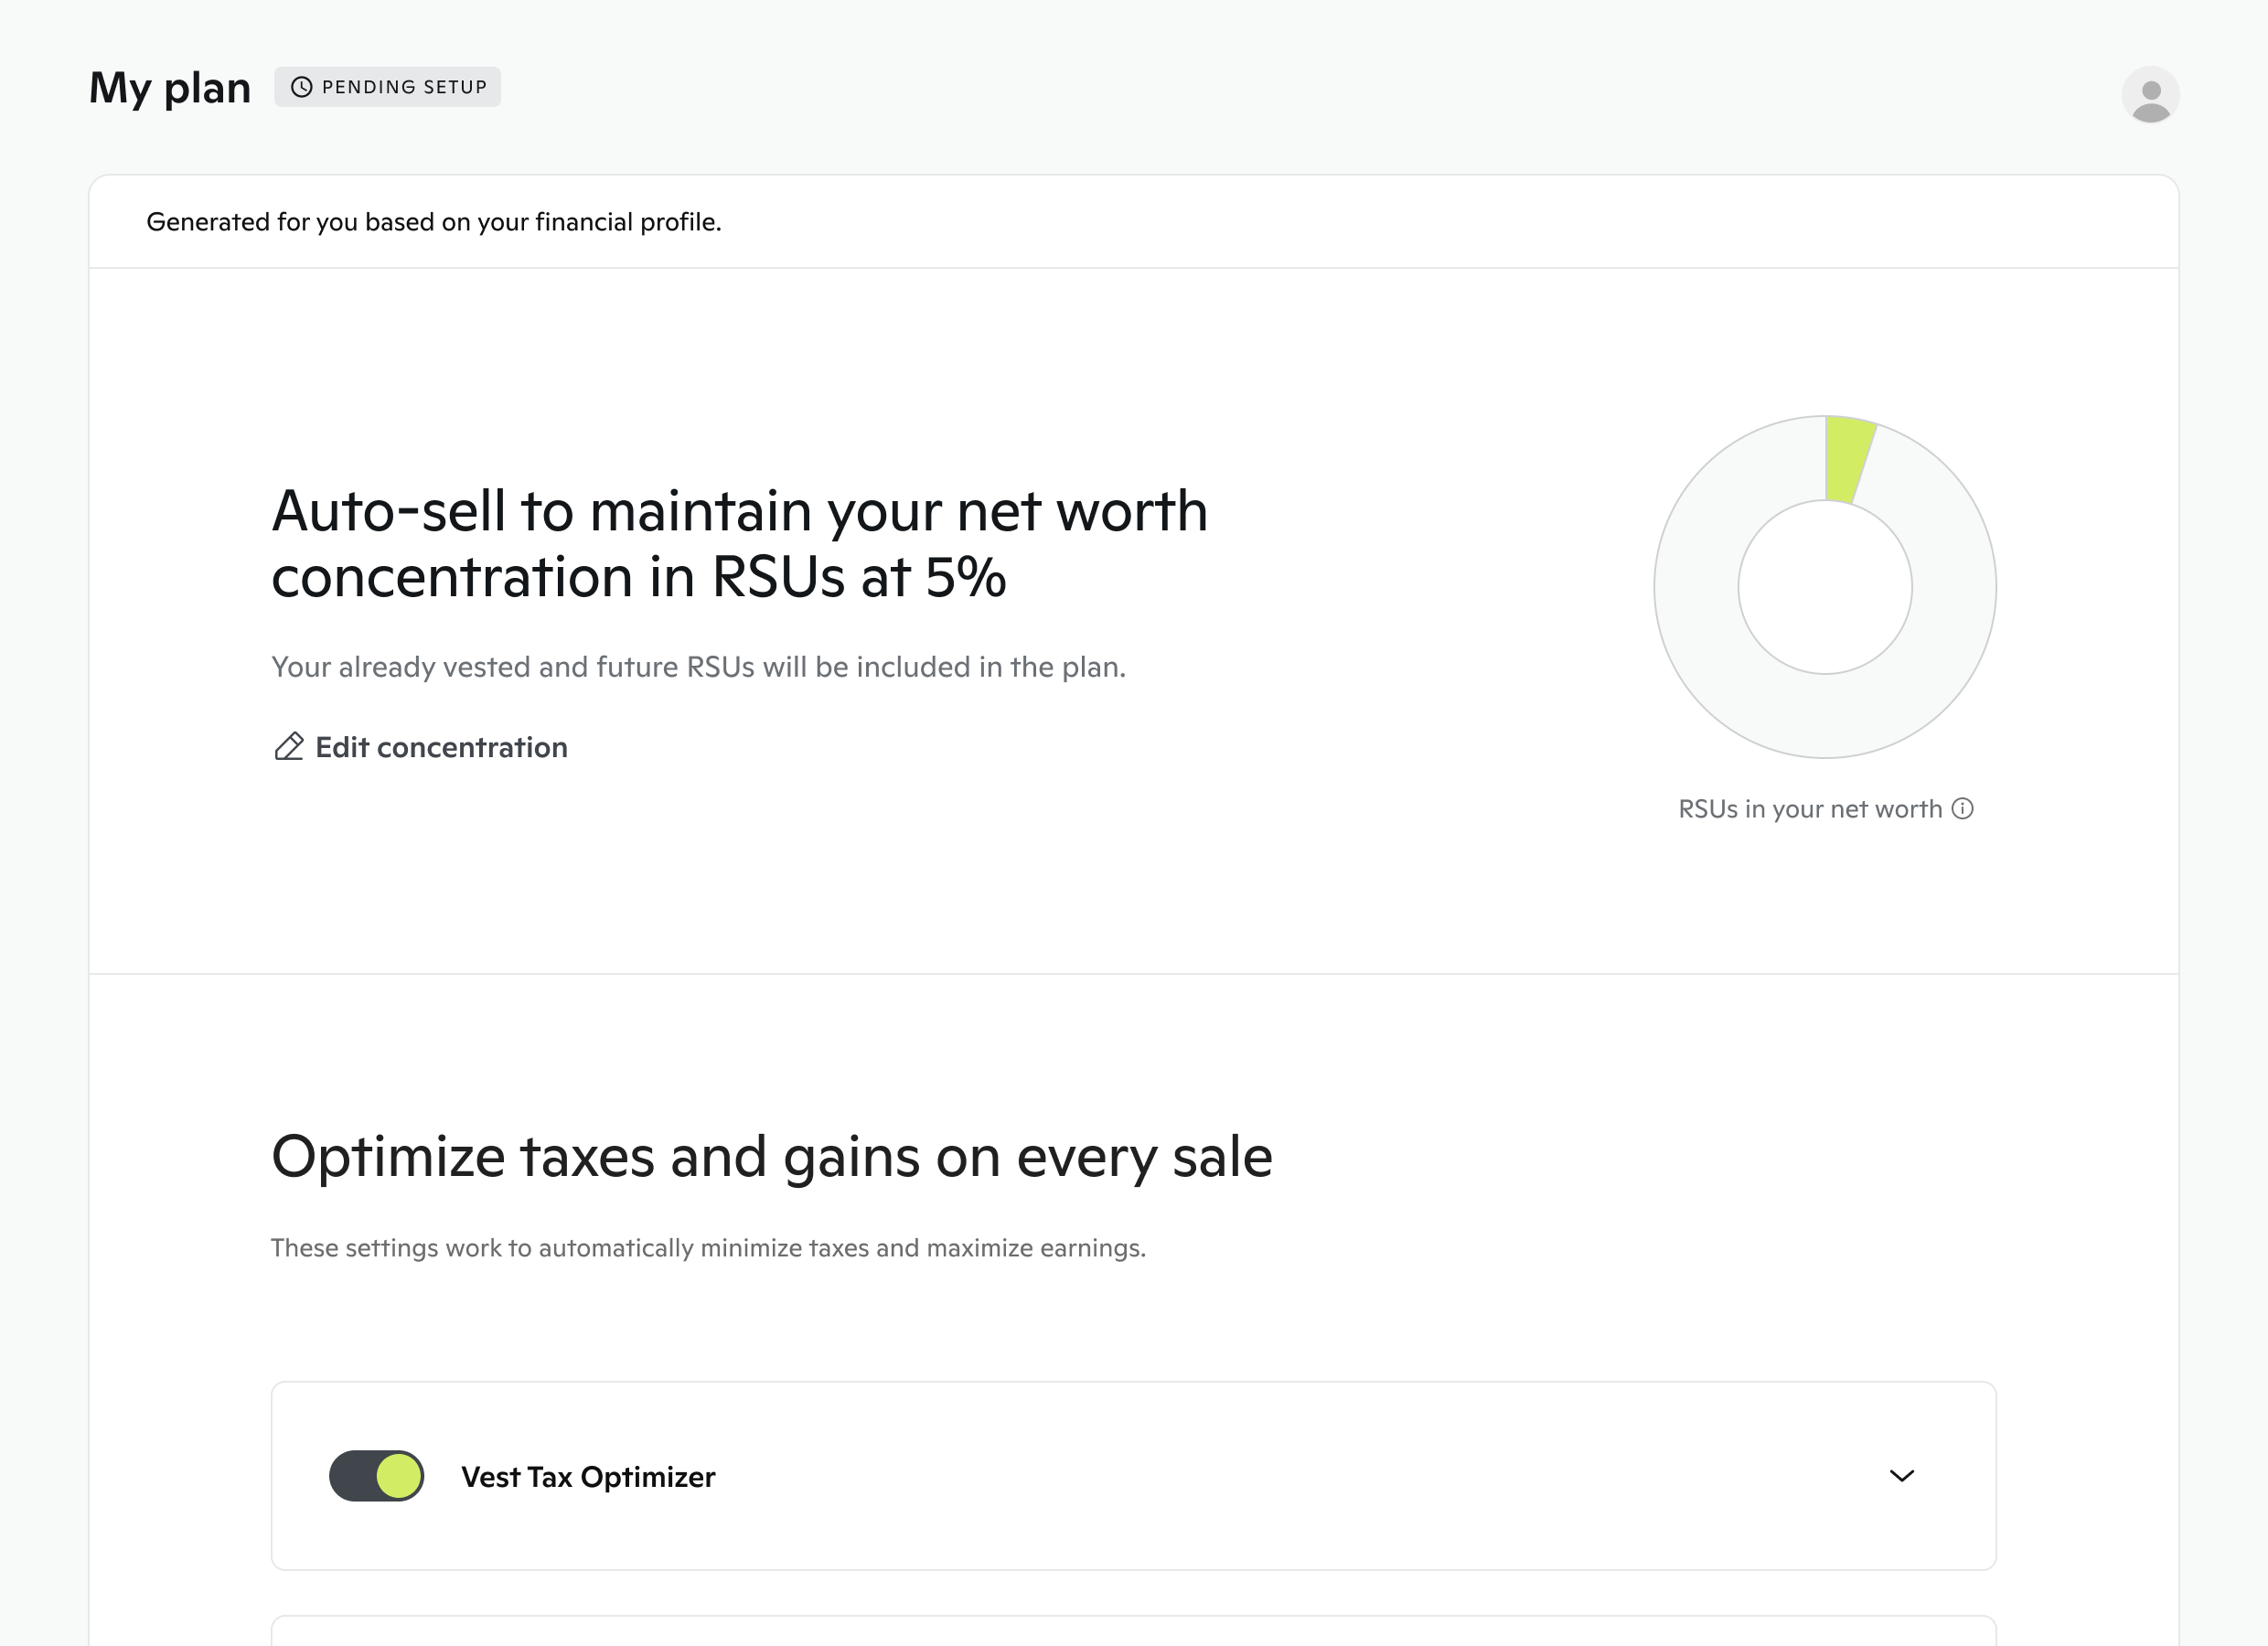Click the already vested and future RSUs note
The height and width of the screenshot is (1646, 2268).
(698, 667)
